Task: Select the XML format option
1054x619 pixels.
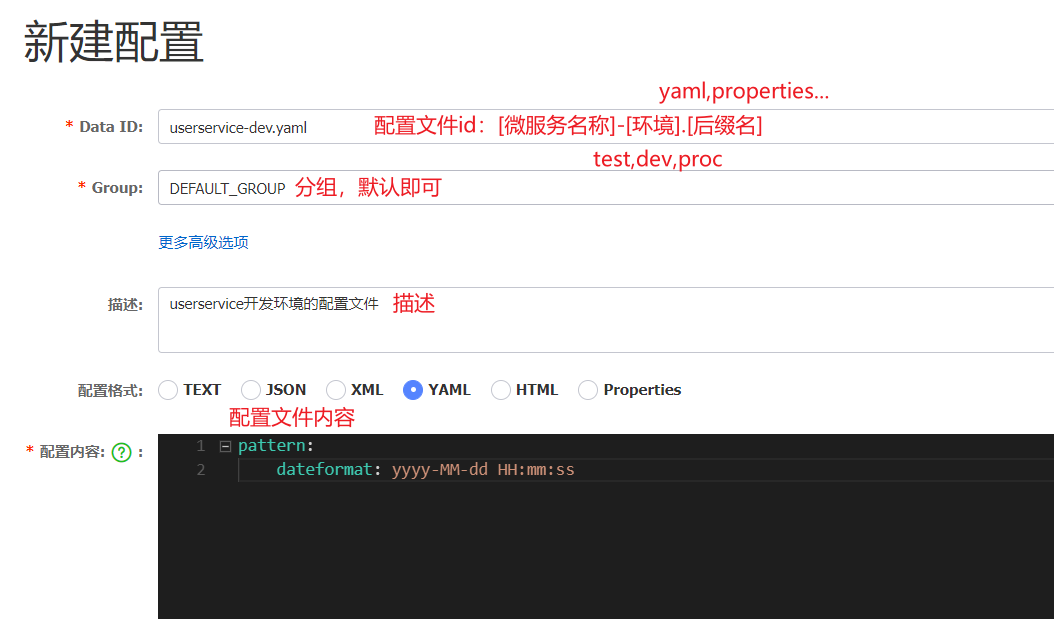Action: [336, 390]
